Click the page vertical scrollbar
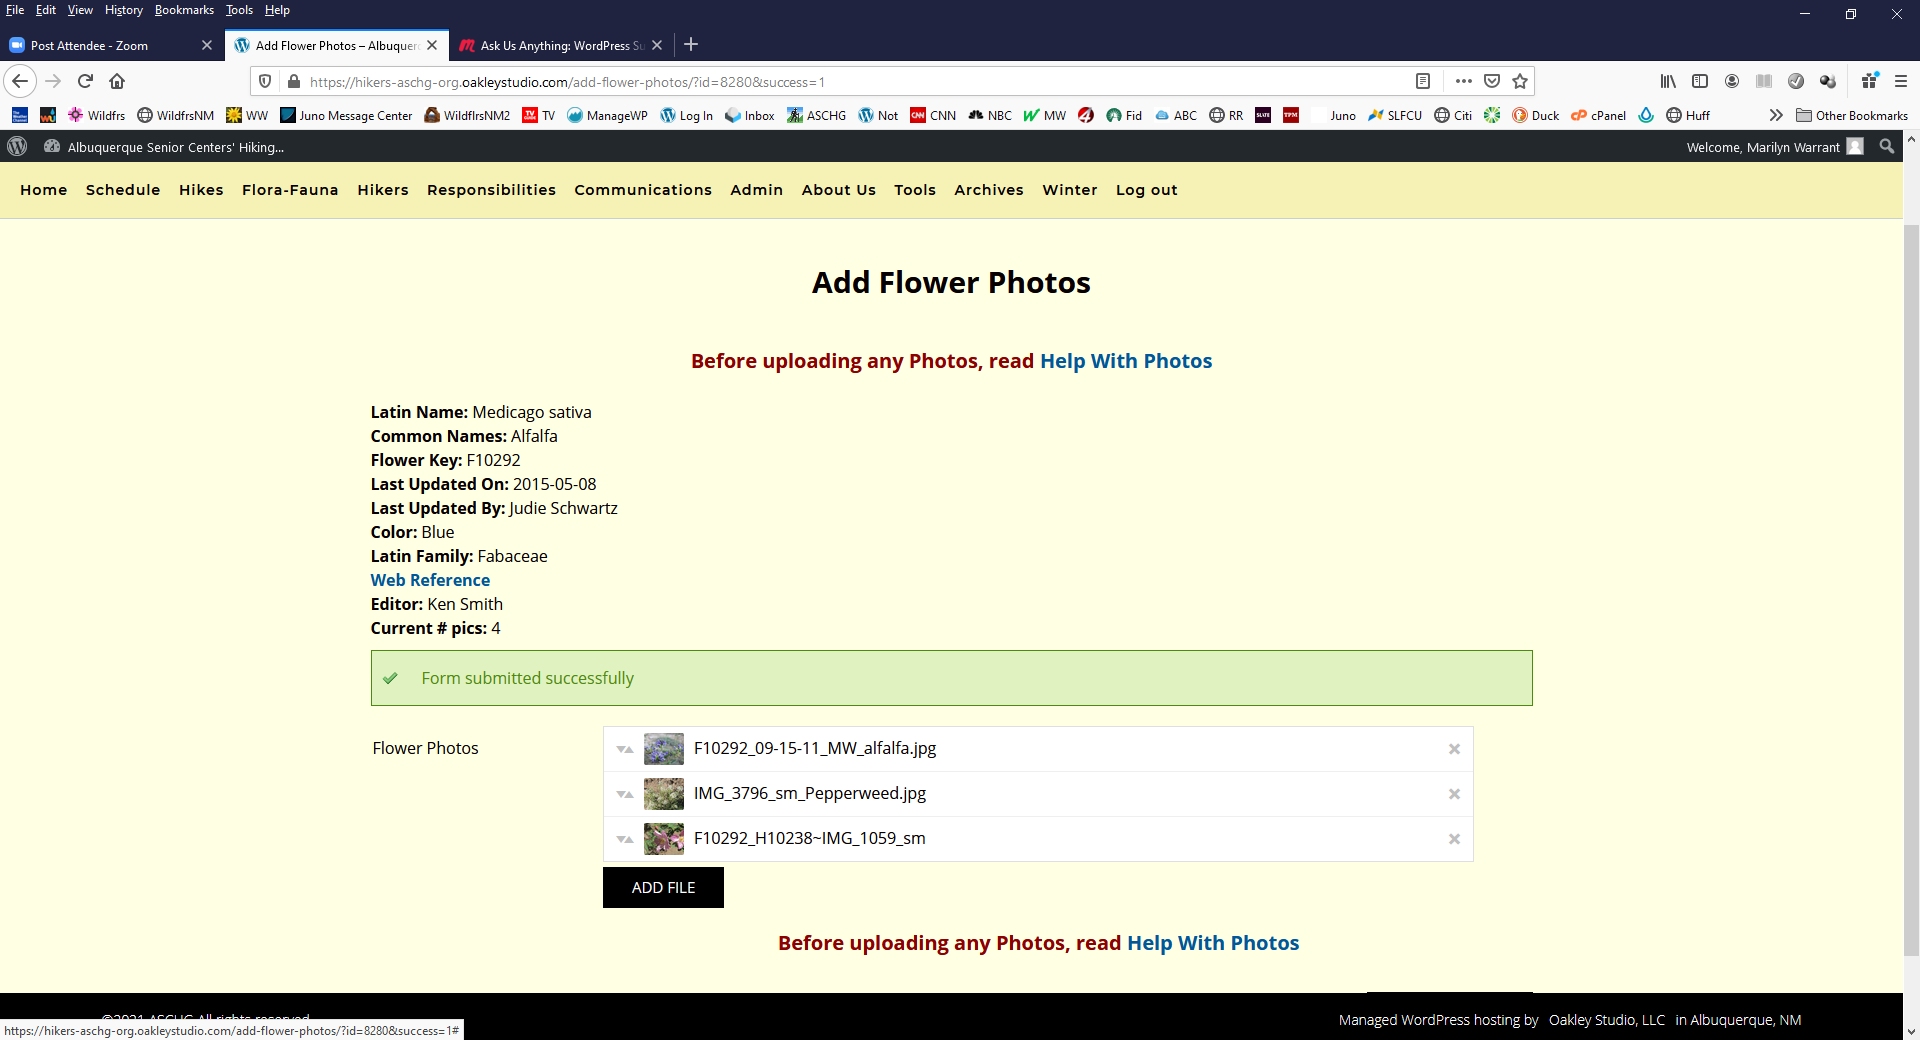This screenshot has width=1920, height=1040. coord(1911,590)
